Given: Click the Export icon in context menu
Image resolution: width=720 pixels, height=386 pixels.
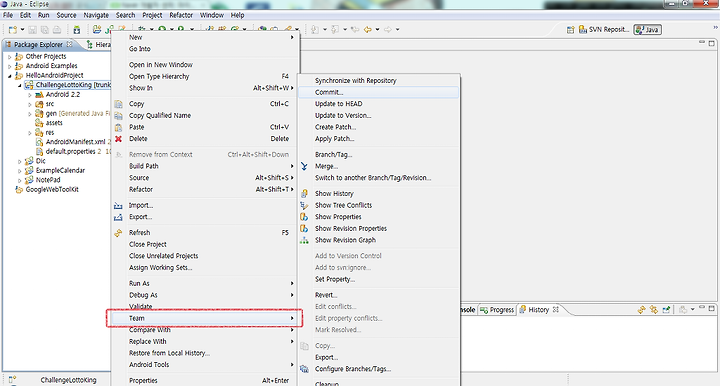Looking at the screenshot, I should [118, 217].
